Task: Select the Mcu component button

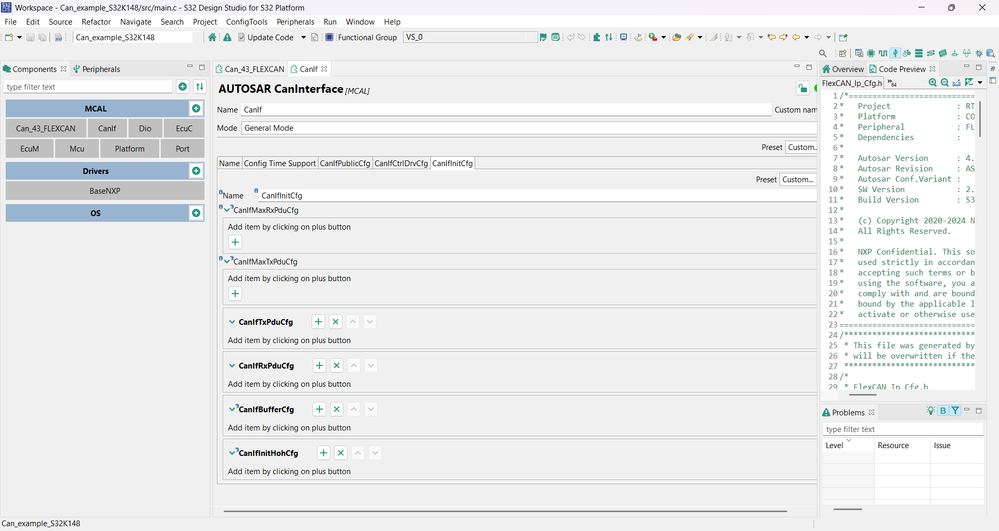Action: (x=77, y=149)
